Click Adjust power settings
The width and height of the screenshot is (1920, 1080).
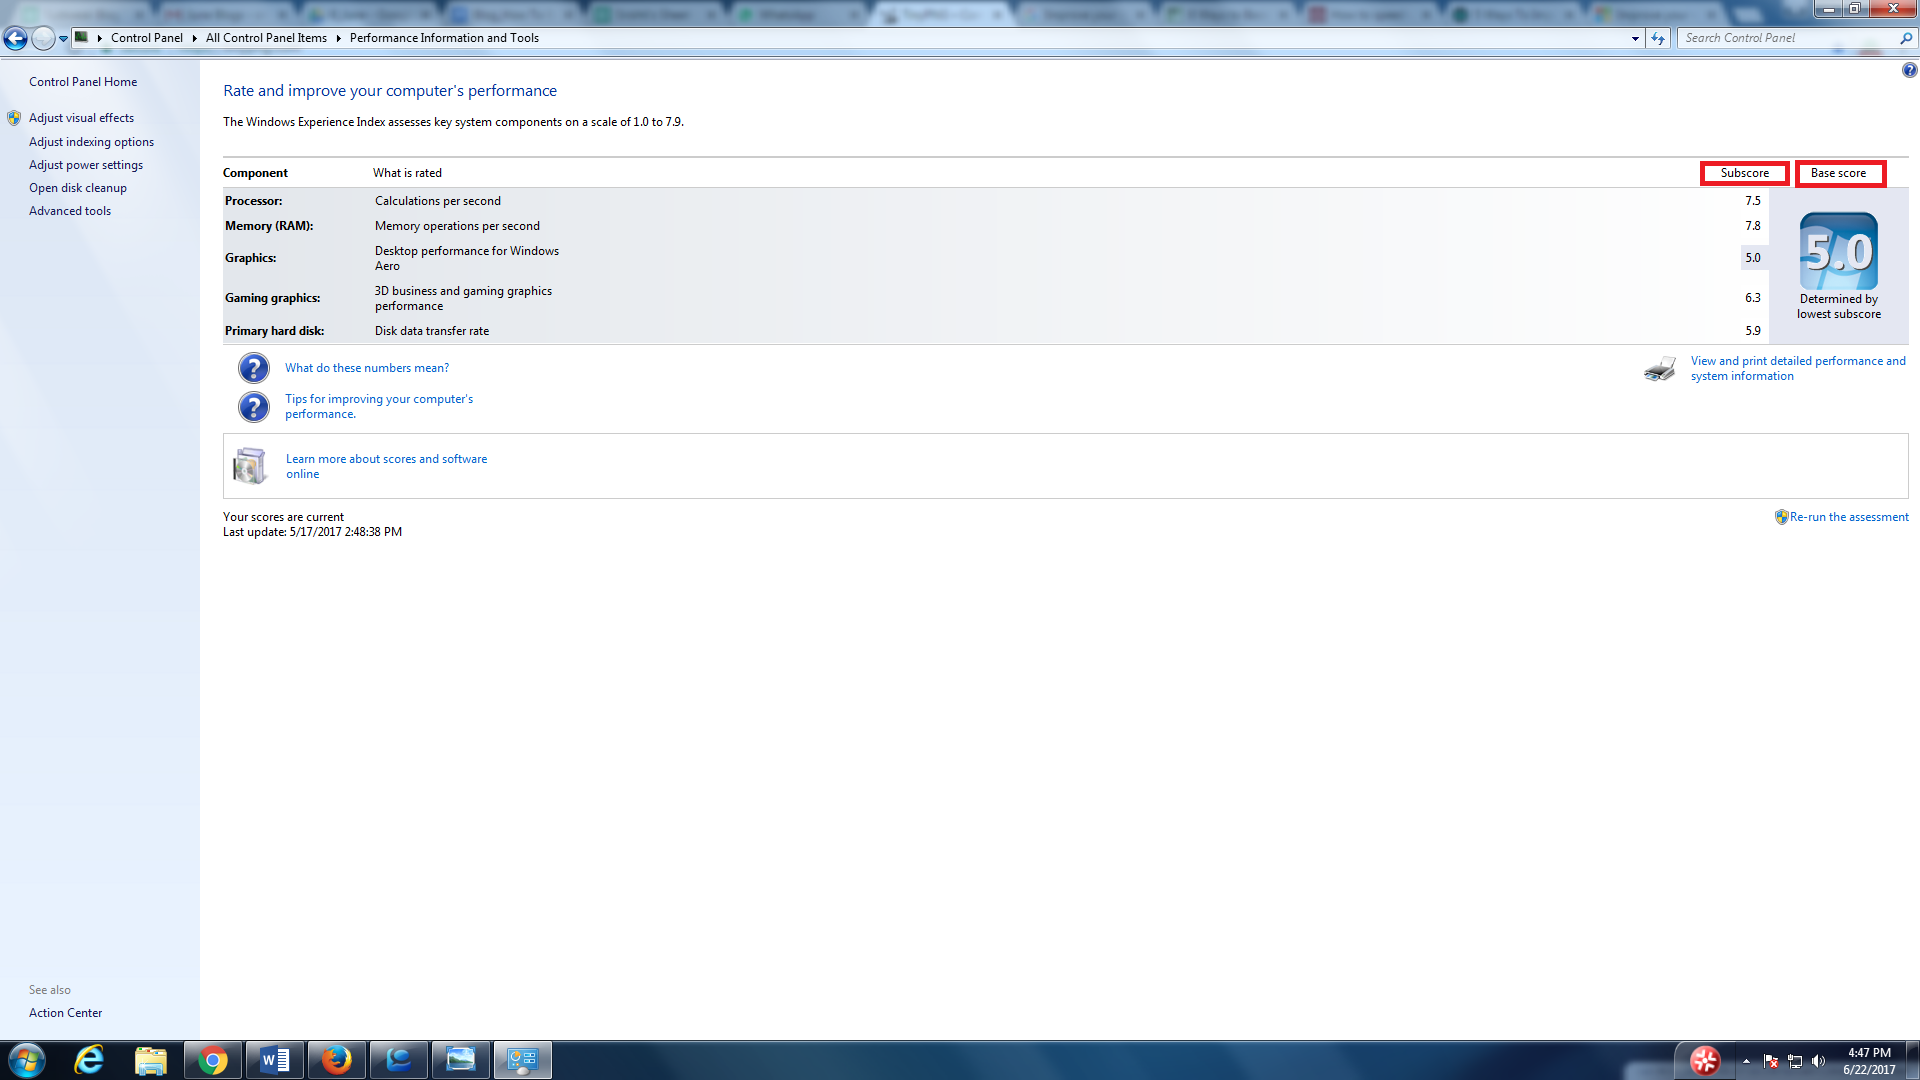pyautogui.click(x=86, y=164)
